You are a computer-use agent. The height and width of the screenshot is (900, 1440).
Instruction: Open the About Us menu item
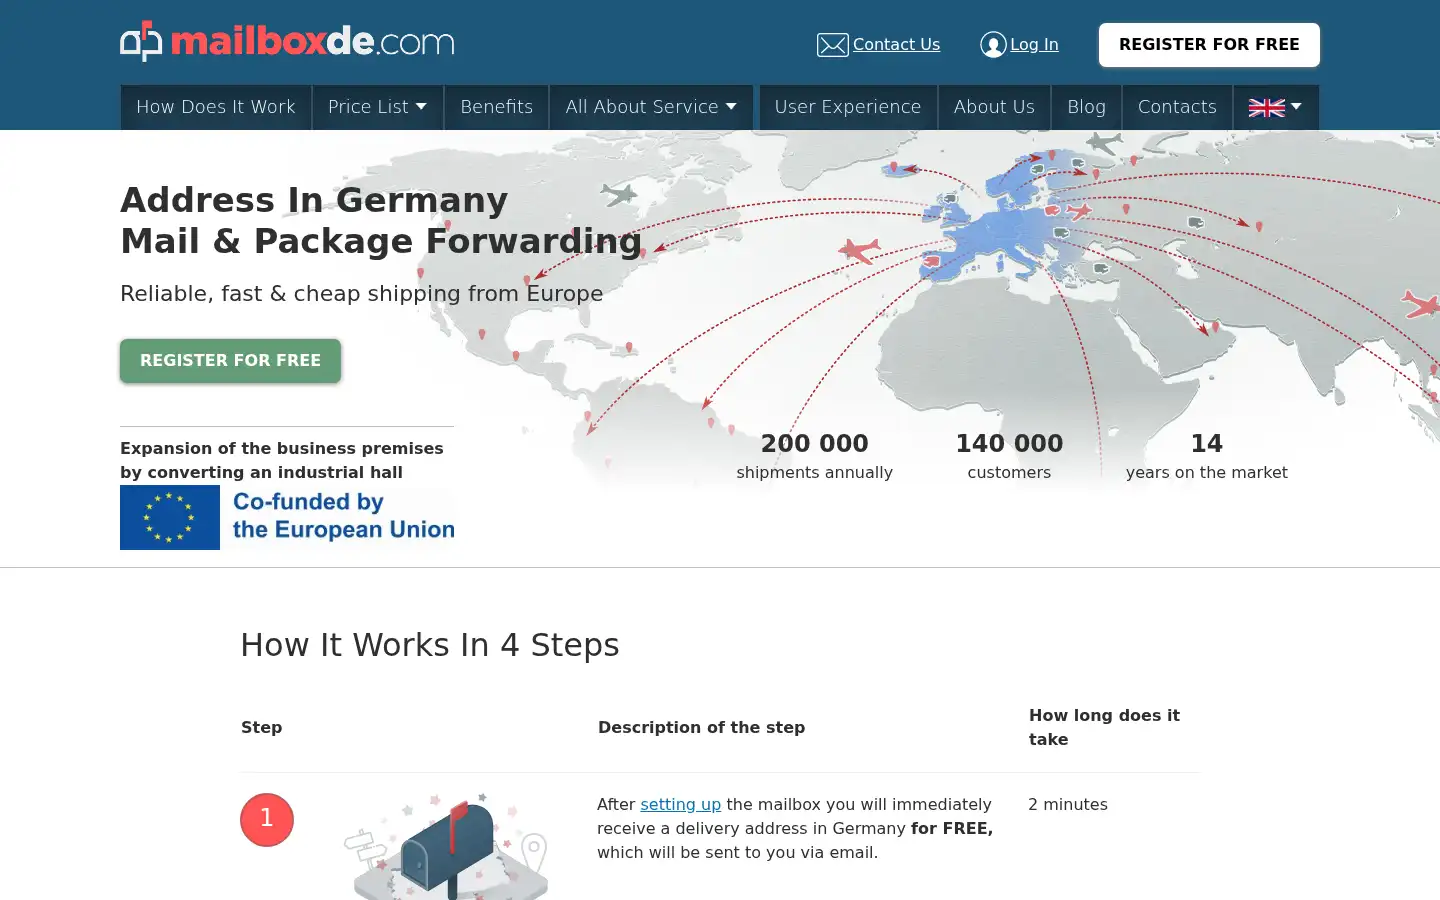(994, 107)
